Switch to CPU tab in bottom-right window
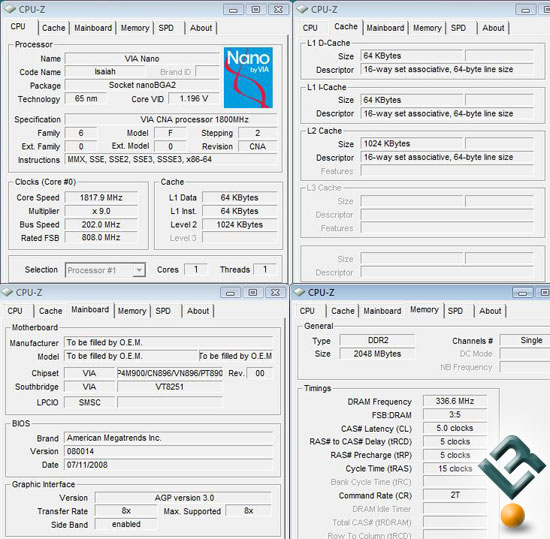 coord(307,311)
